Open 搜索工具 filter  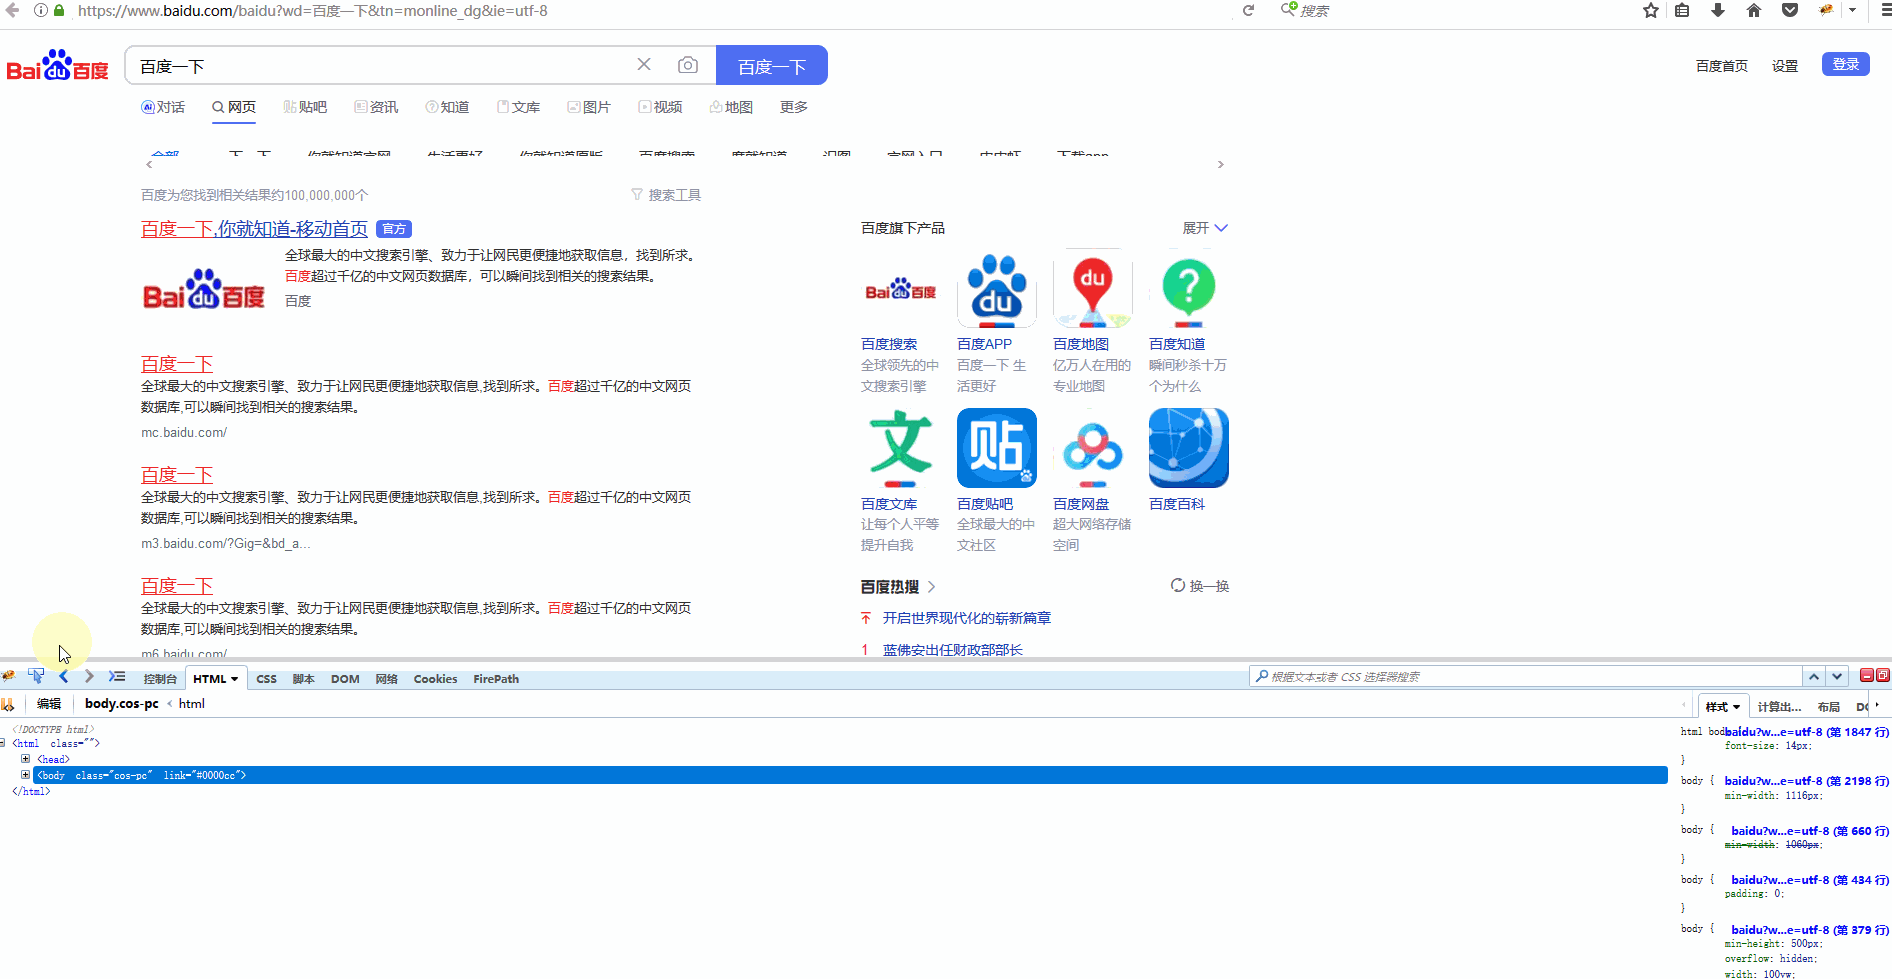point(666,195)
